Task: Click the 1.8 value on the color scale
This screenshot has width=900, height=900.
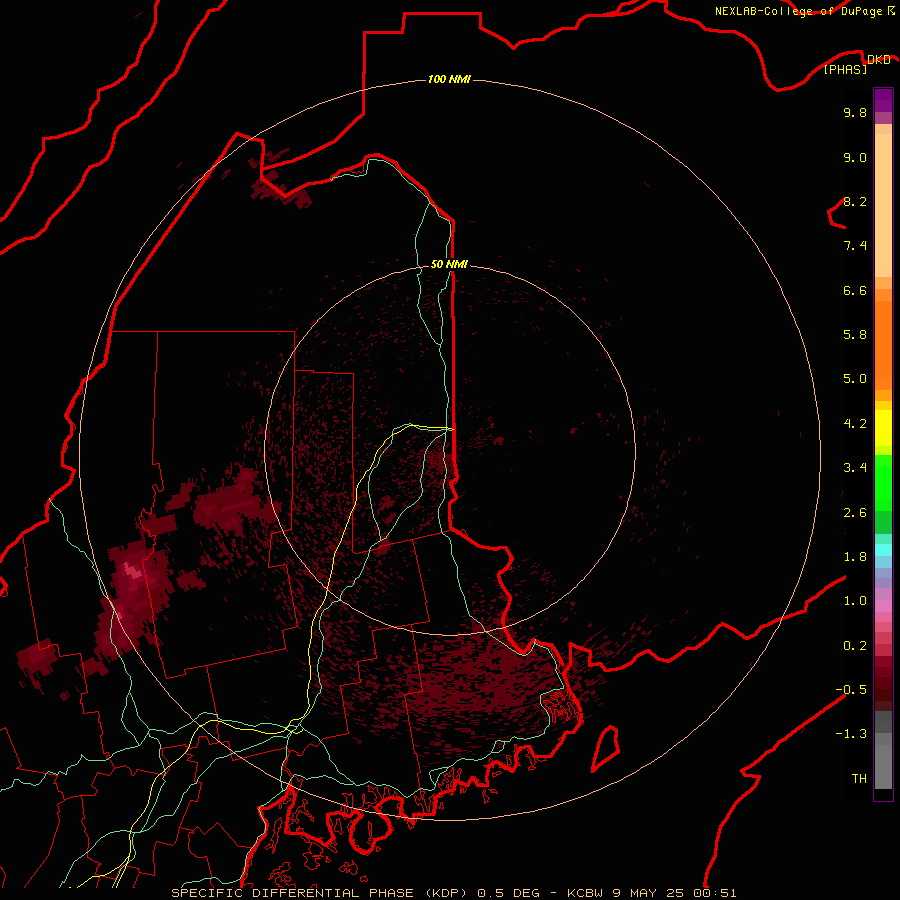Action: 855,557
